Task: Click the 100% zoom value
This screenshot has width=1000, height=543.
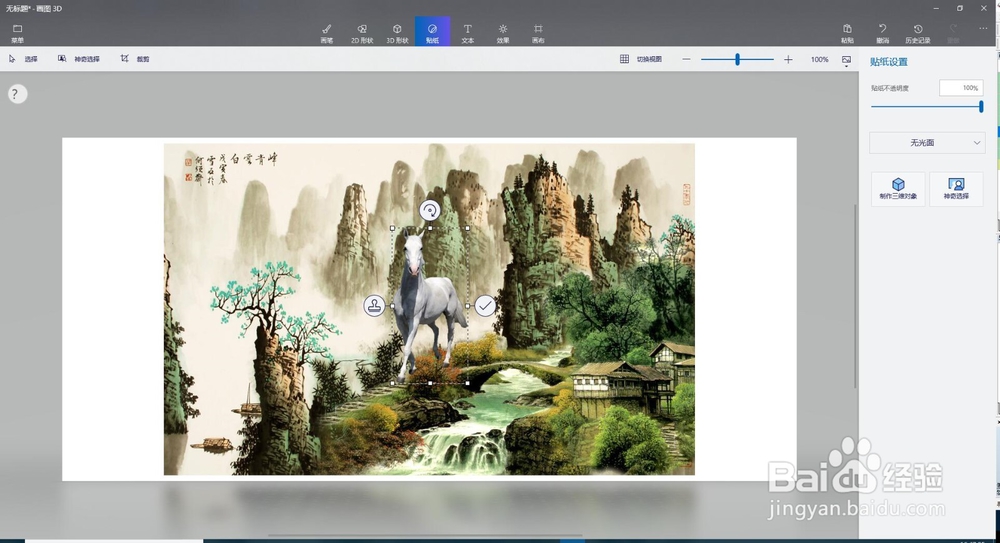Action: [820, 59]
